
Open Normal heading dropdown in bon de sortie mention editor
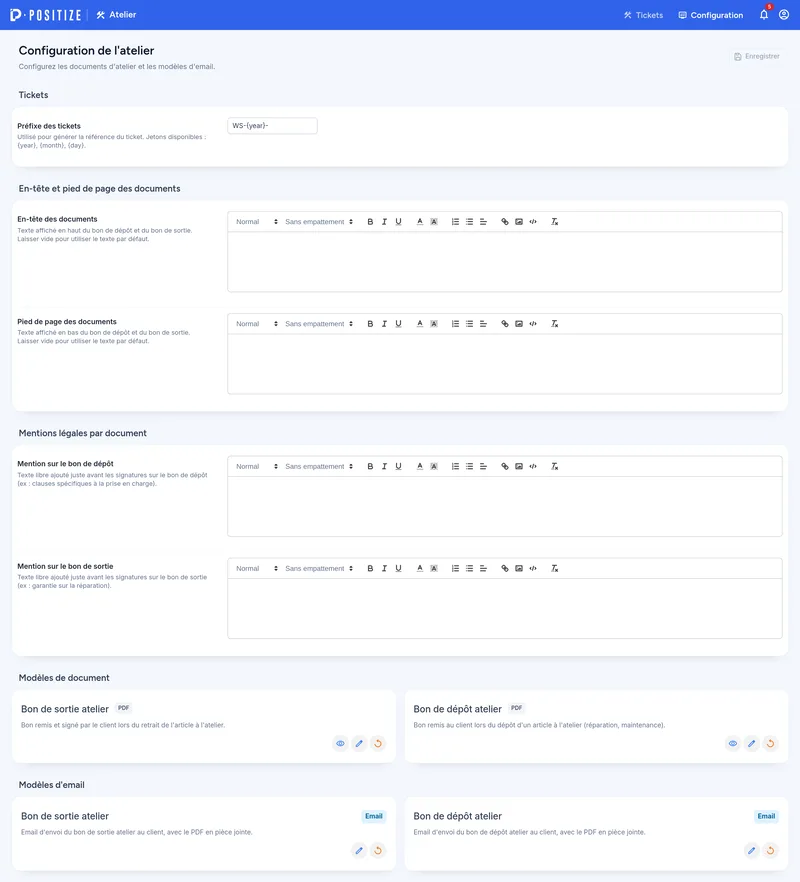[x=257, y=569]
